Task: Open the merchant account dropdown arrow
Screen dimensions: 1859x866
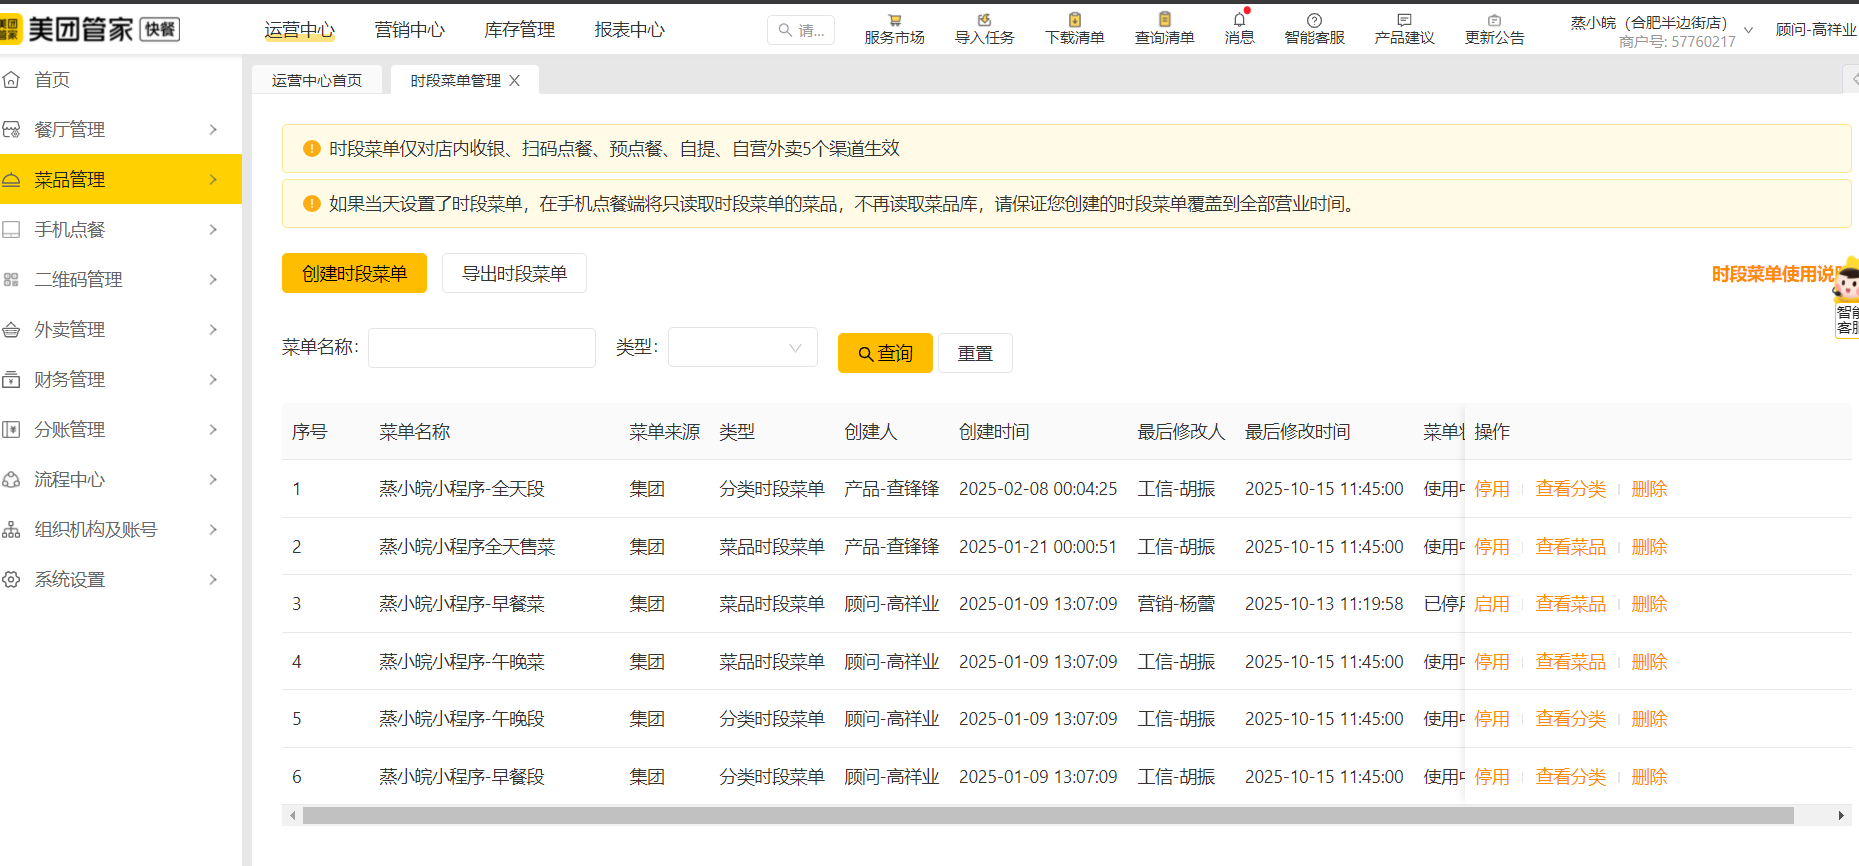Action: tap(1748, 30)
